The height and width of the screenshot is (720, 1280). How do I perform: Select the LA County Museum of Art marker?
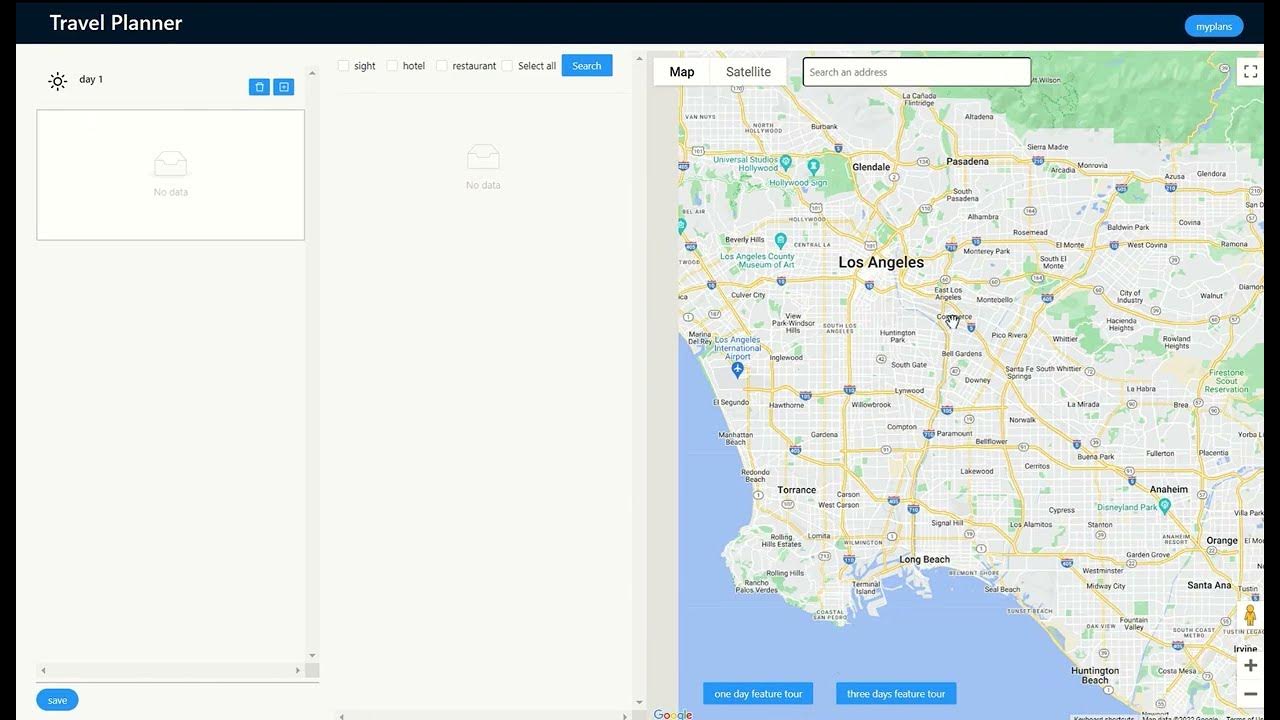(x=781, y=240)
